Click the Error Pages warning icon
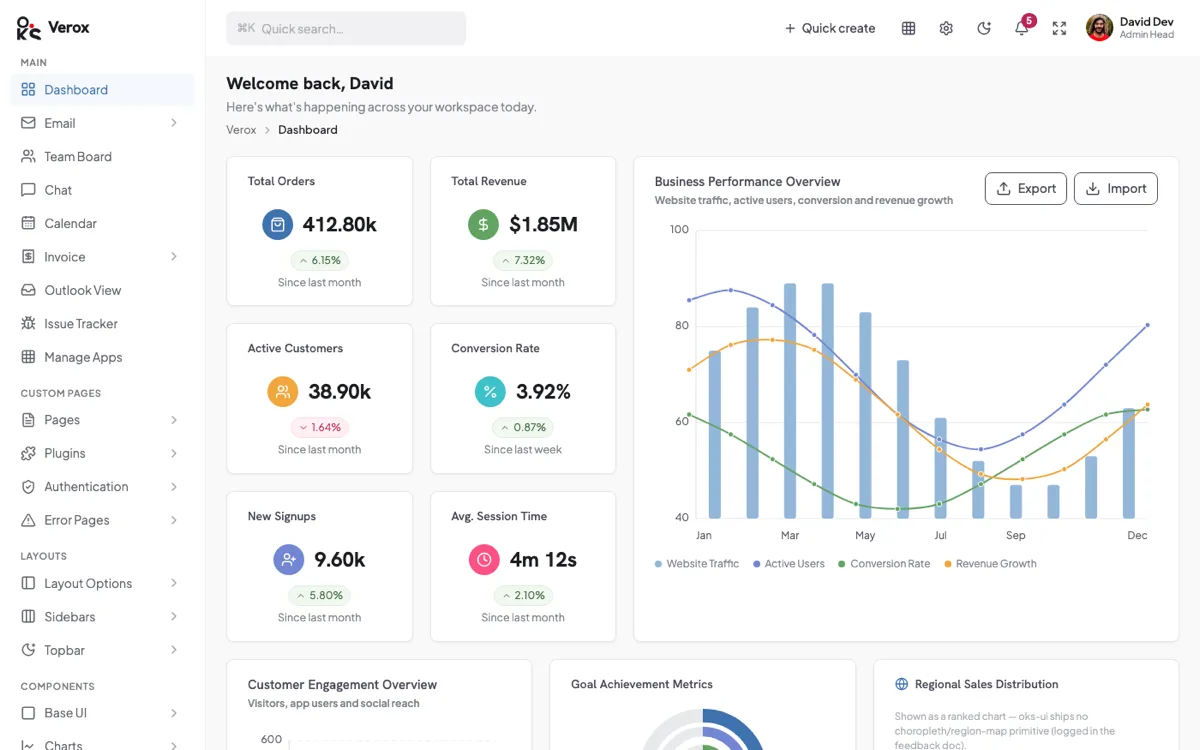Image resolution: width=1200 pixels, height=750 pixels. pyautogui.click(x=28, y=520)
